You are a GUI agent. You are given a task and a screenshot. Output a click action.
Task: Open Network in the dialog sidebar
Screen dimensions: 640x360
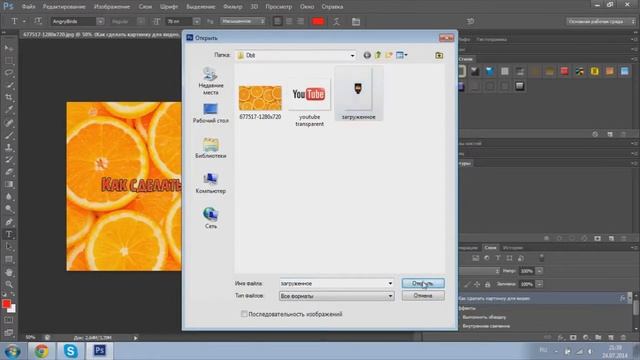click(x=211, y=218)
